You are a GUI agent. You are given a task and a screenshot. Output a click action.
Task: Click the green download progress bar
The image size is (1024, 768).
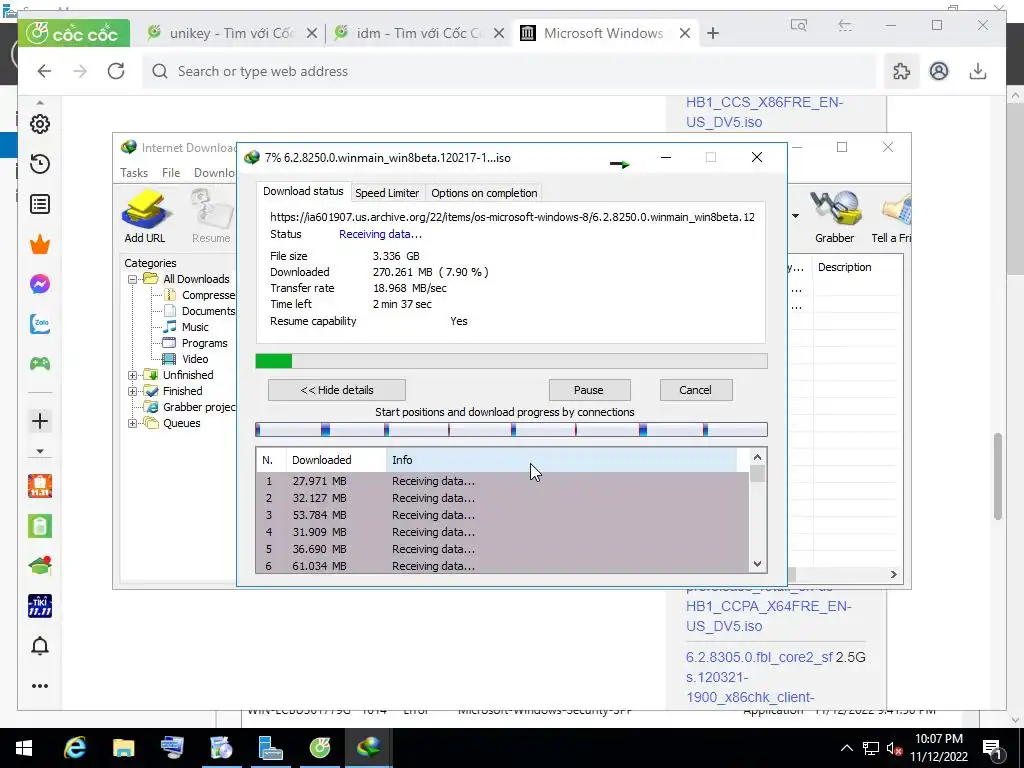click(x=511, y=361)
